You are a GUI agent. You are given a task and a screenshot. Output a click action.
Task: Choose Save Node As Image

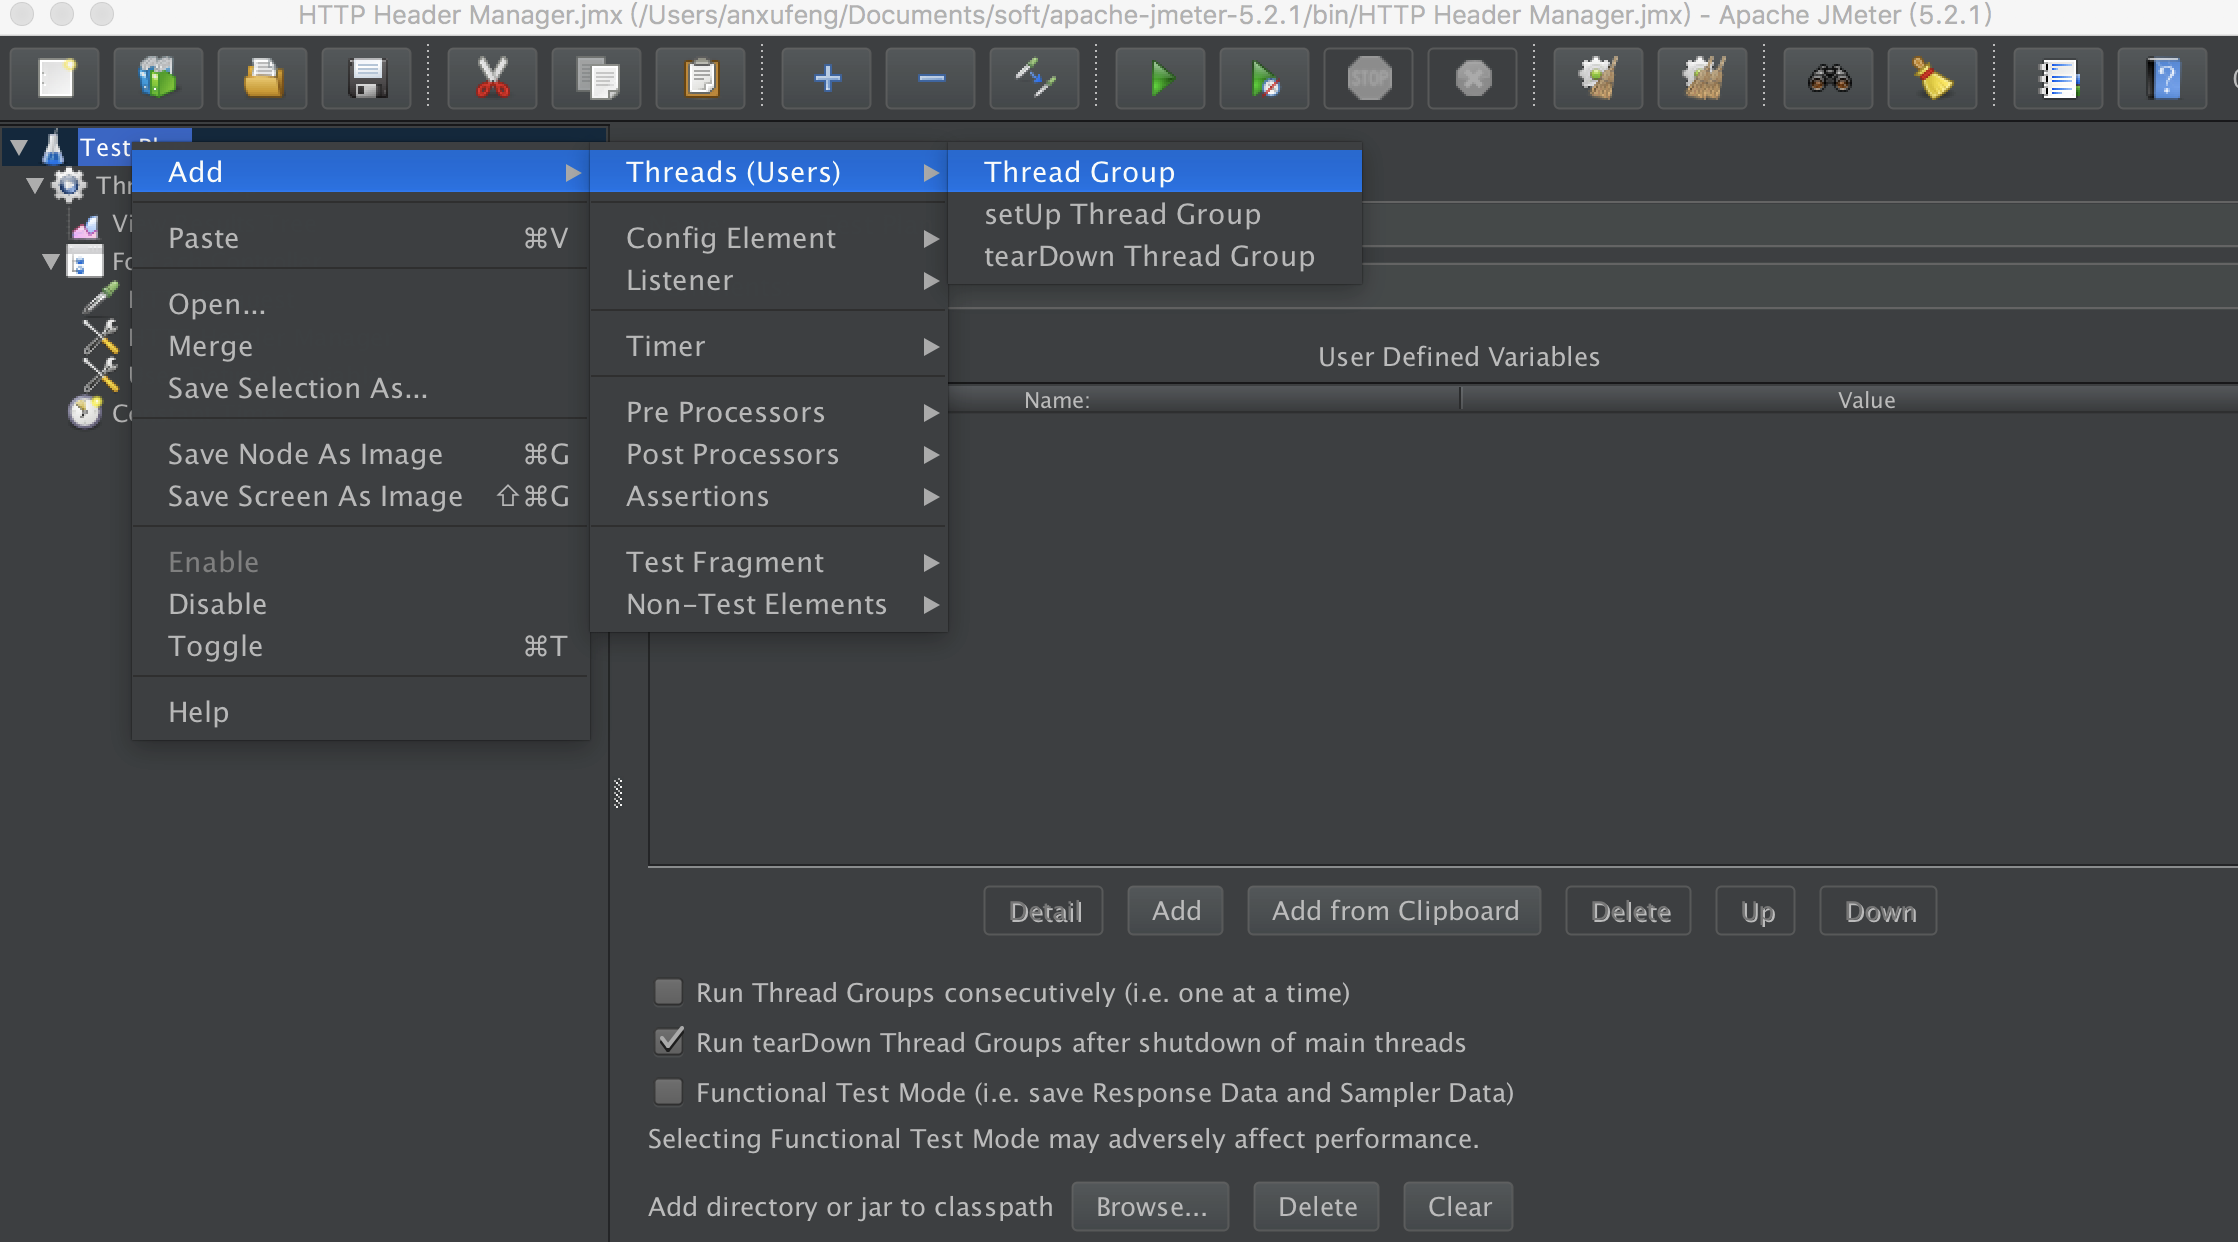[x=305, y=454]
